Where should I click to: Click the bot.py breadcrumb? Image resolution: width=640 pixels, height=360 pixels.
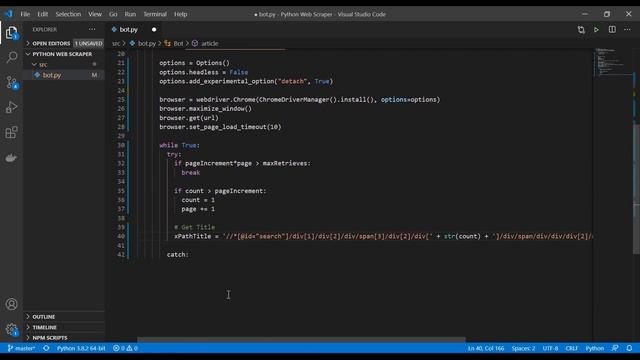[143, 43]
